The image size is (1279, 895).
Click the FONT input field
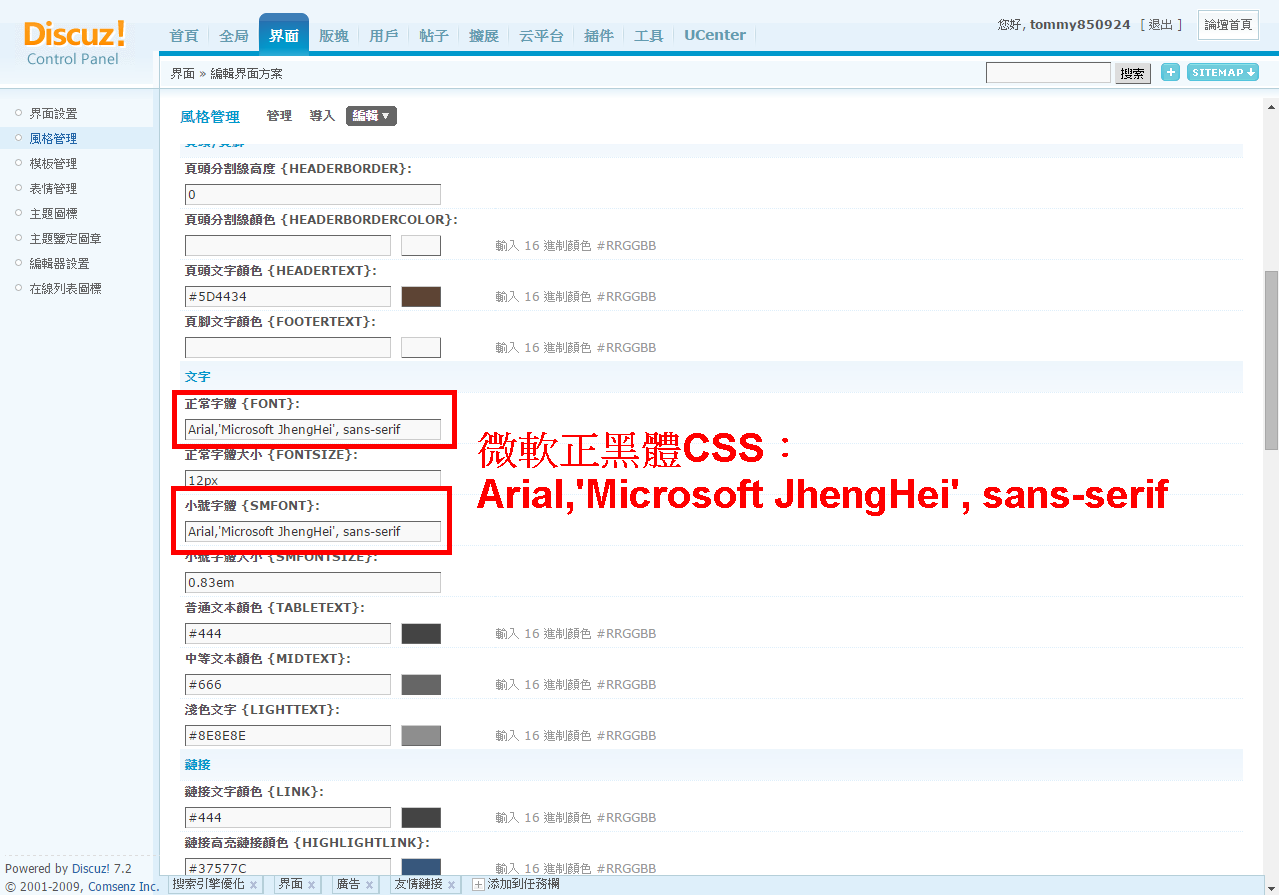[x=313, y=429]
